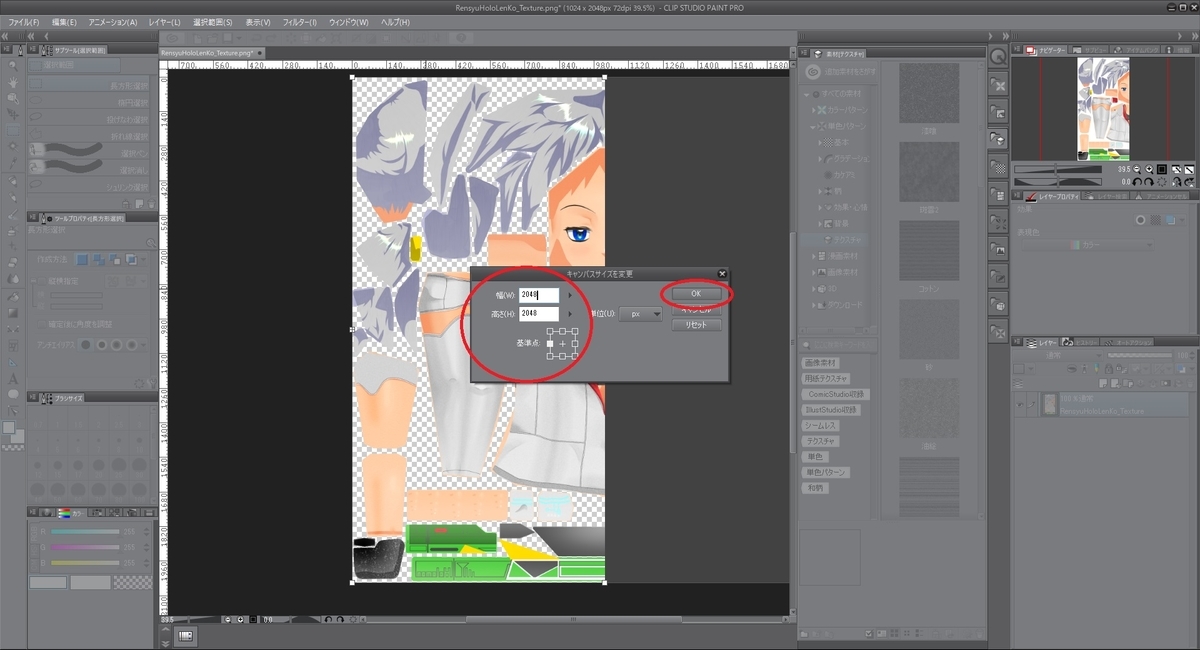The width and height of the screenshot is (1200, 650).
Task: Collapse the 単色パターン material folder
Action: [x=813, y=126]
